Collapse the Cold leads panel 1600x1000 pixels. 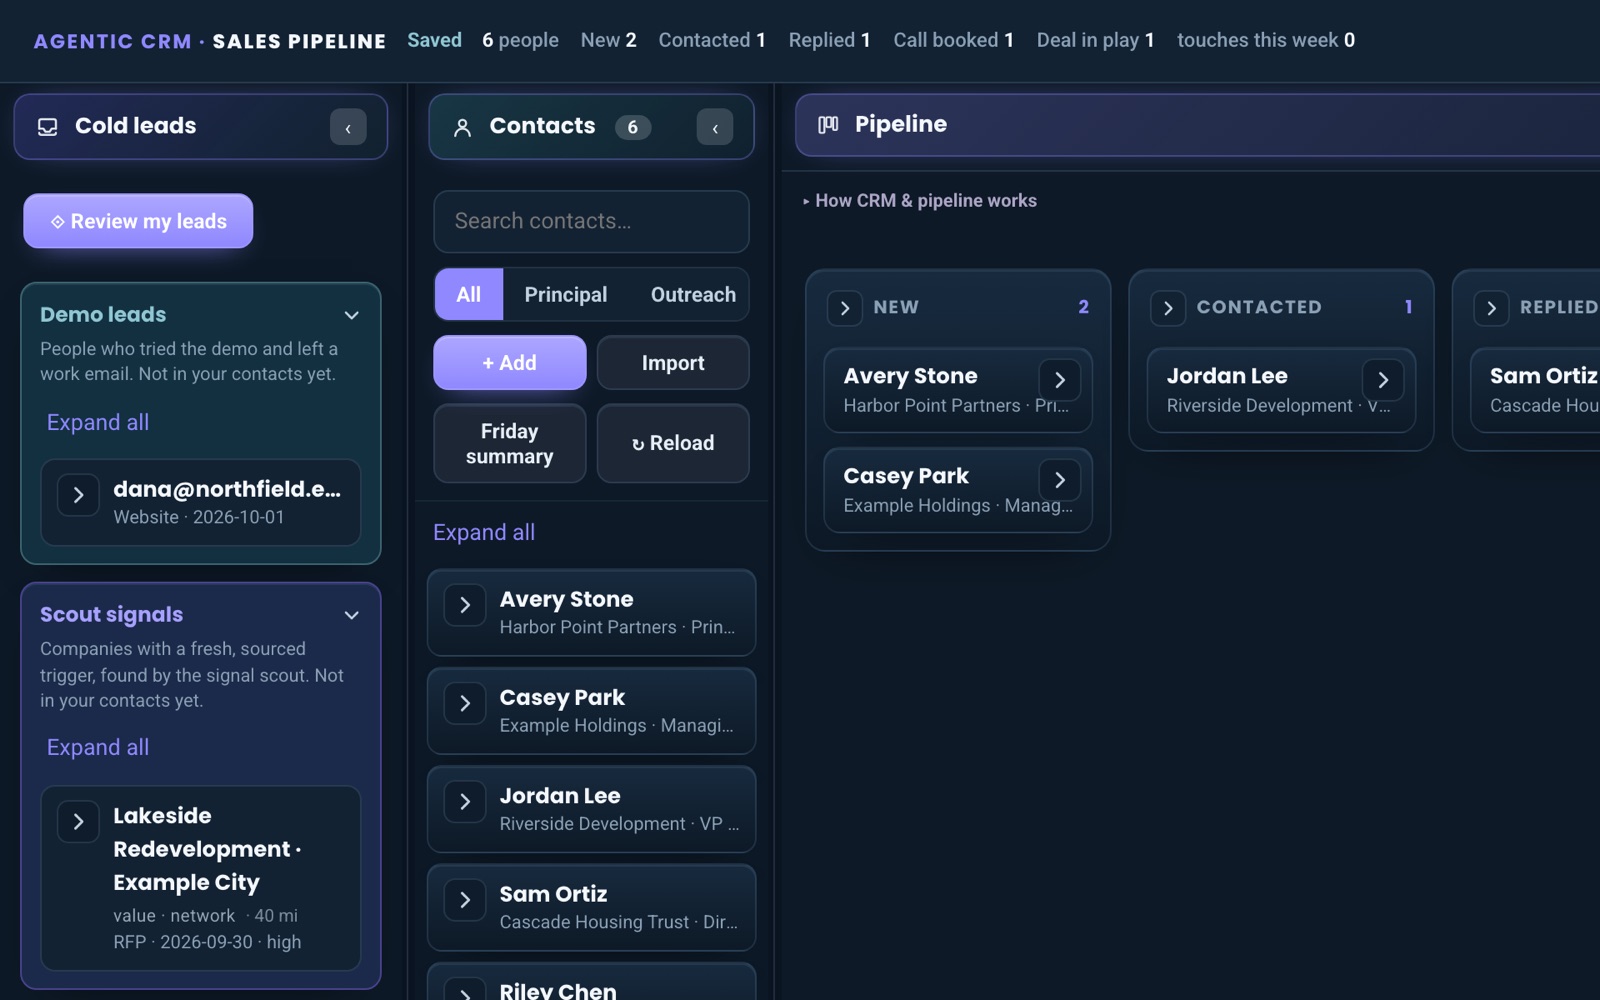[348, 127]
